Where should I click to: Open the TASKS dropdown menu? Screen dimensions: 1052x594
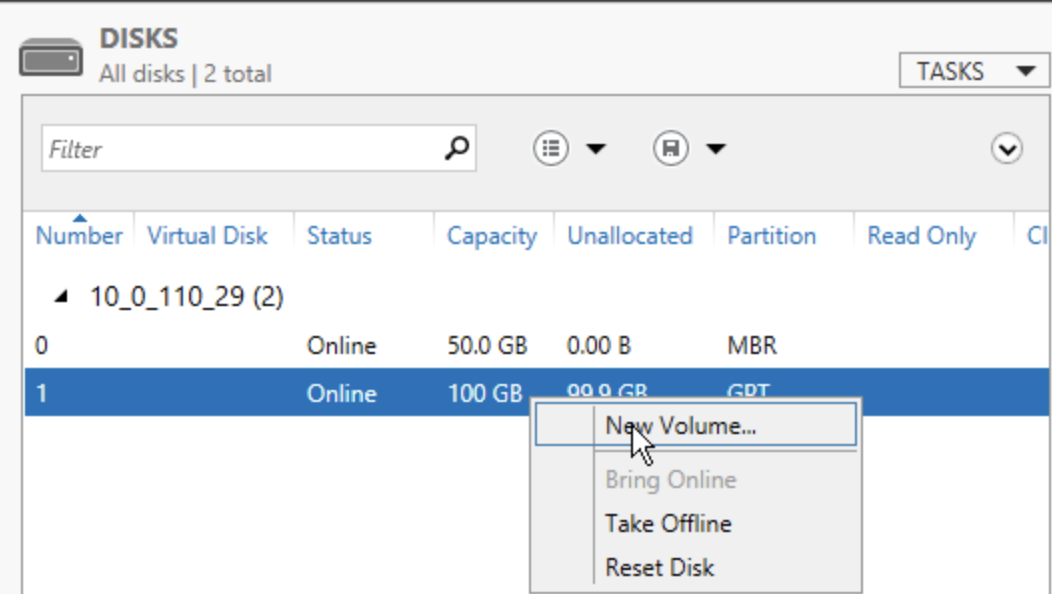[x=974, y=71]
